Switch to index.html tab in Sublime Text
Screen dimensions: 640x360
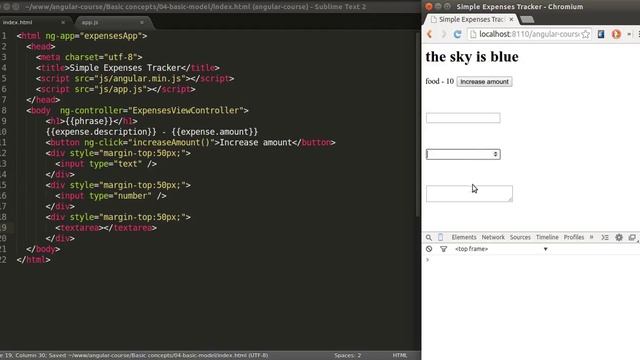tap(32, 22)
